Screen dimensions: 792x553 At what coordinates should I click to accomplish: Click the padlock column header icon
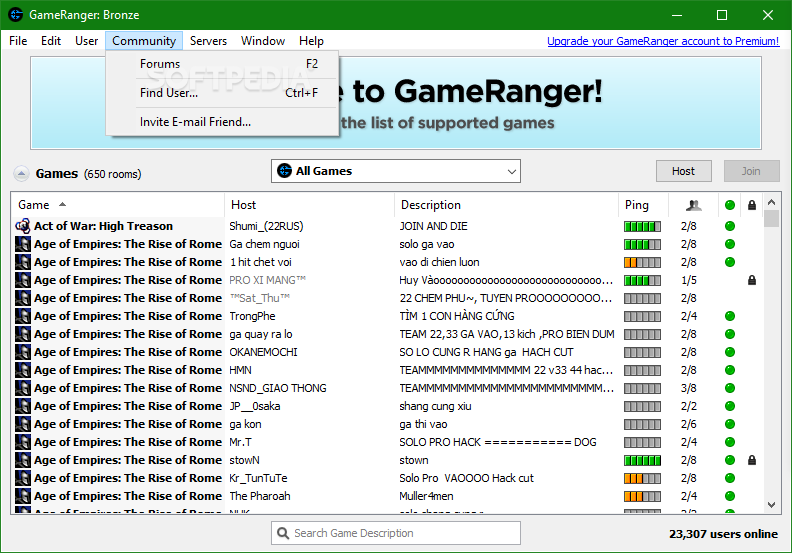(752, 205)
